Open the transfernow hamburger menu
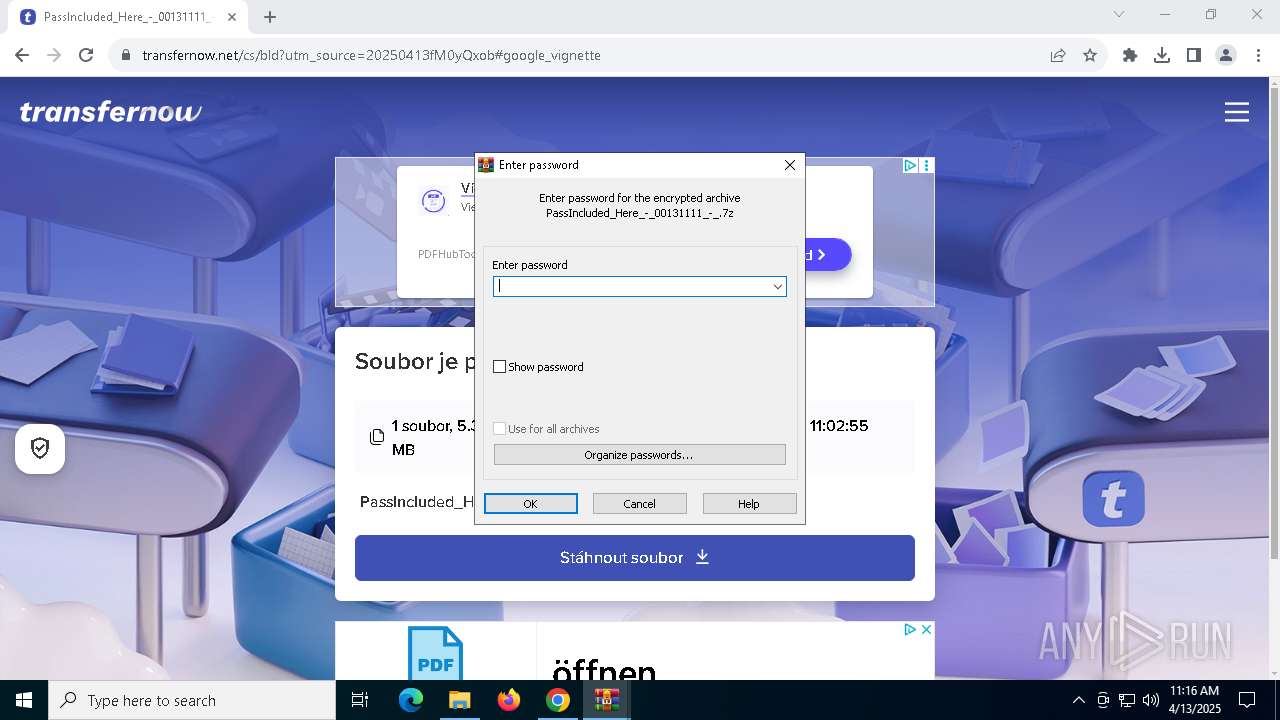The width and height of the screenshot is (1280, 720). tap(1237, 112)
